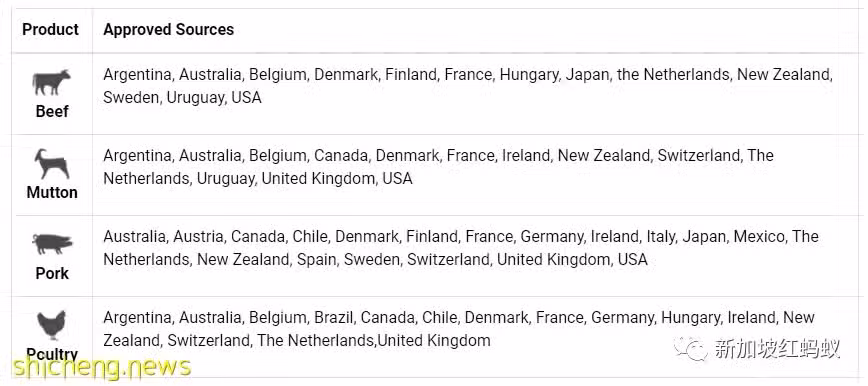Click the goat icon above Mutton

[51, 164]
